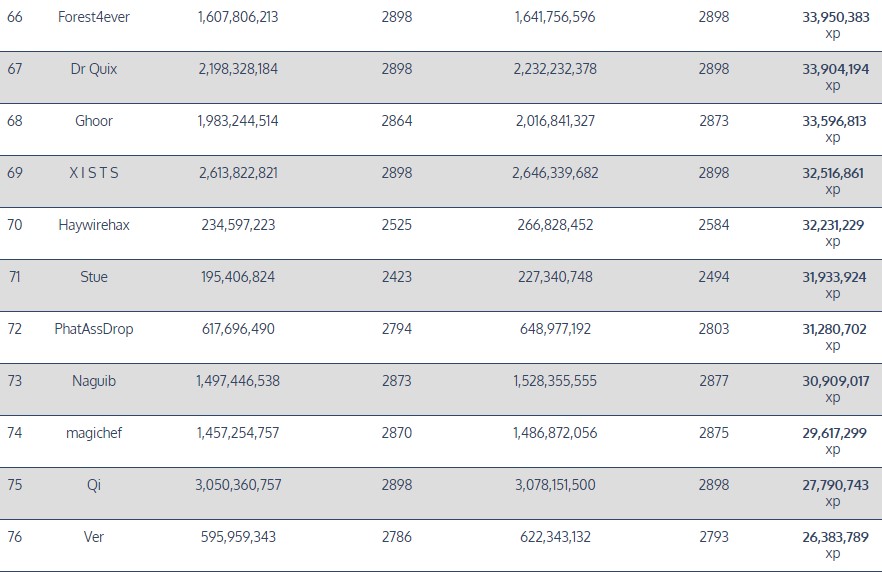This screenshot has width=882, height=572.
Task: Open player Stue's hiscore page
Action: 94,277
